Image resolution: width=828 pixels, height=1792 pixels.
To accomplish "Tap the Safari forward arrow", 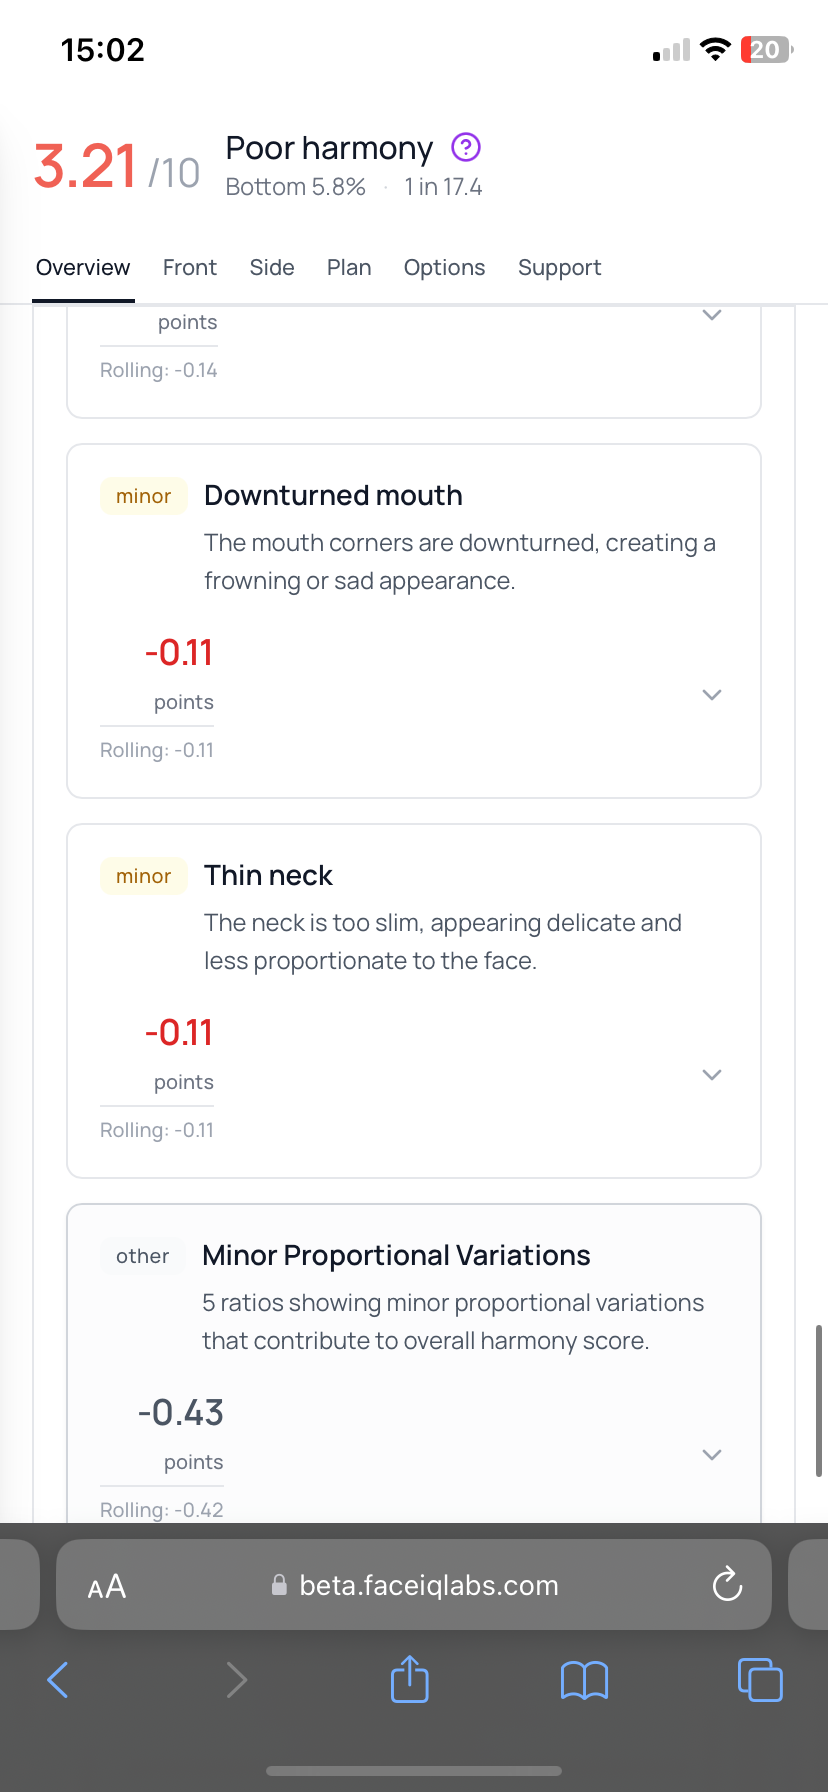I will point(236,1679).
